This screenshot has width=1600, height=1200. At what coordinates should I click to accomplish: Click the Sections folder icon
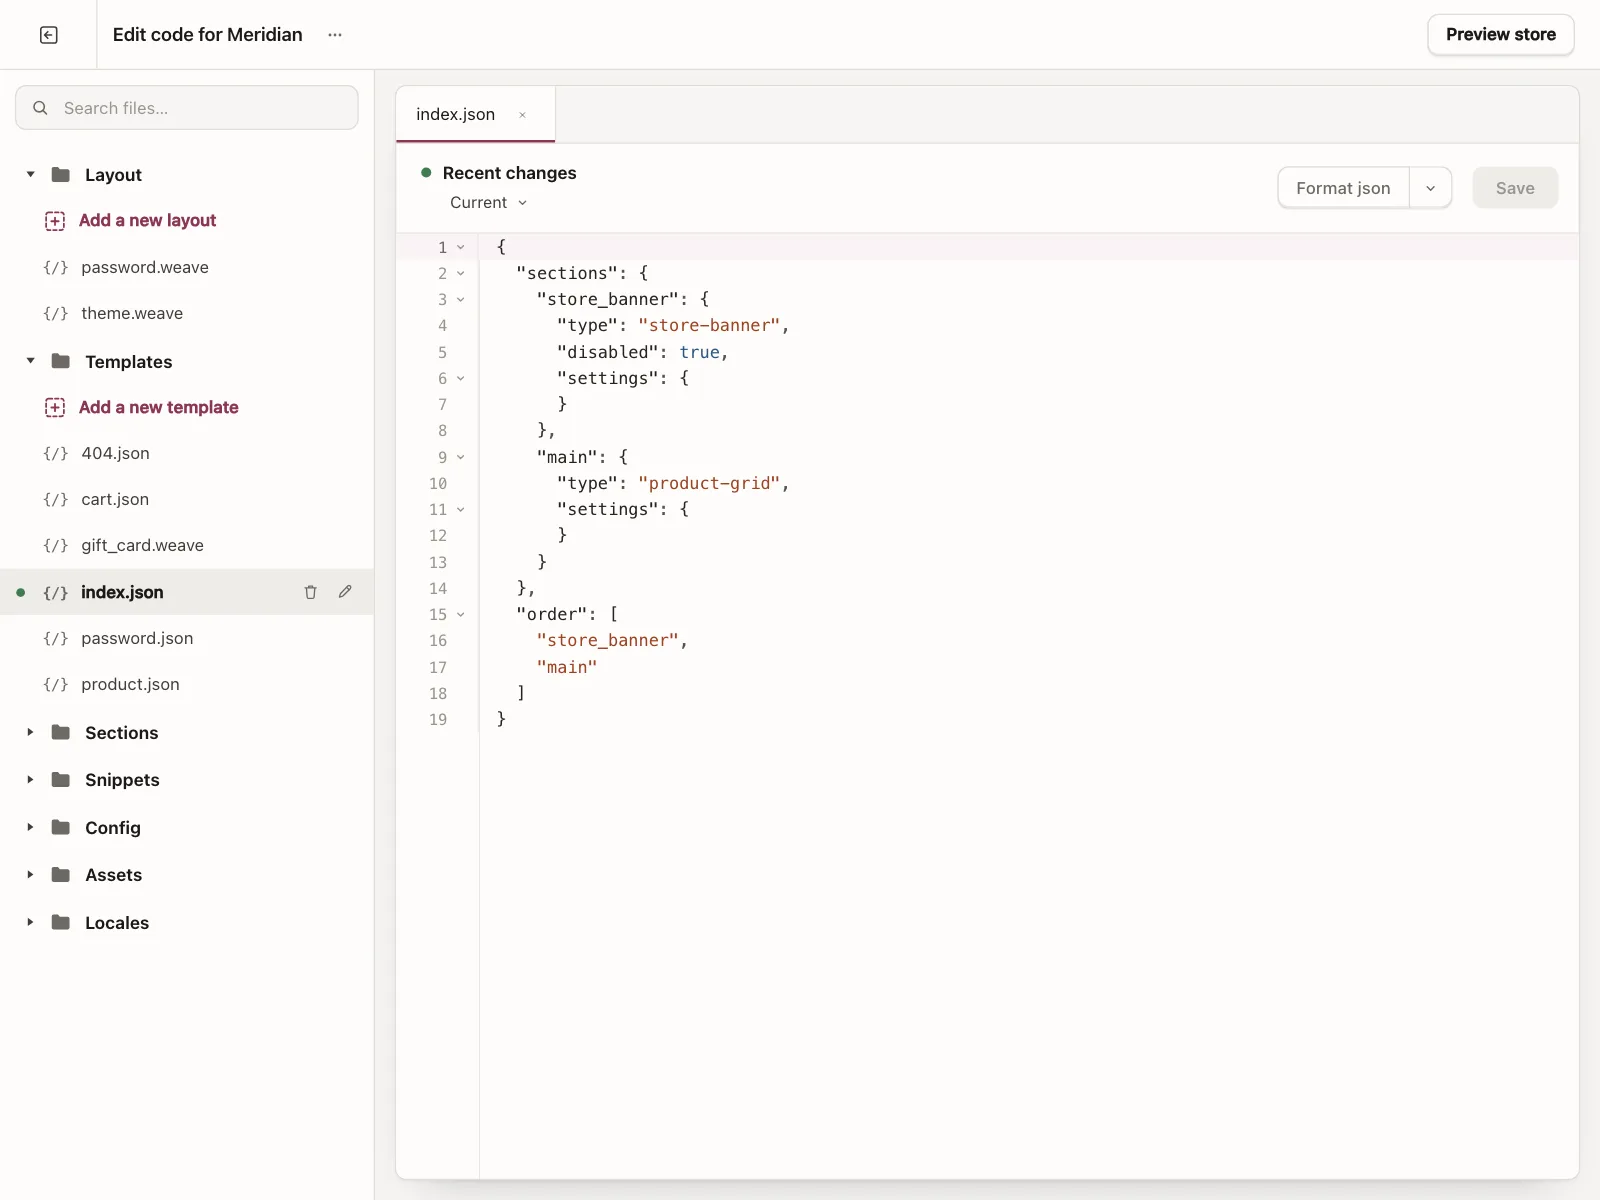61,732
